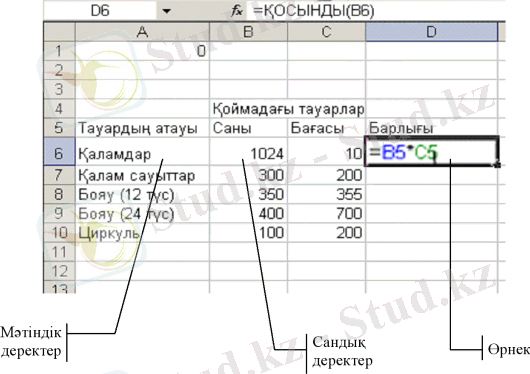This screenshot has height=374, width=530.
Task: Click cell A1 containing 0
Action: tap(142, 51)
